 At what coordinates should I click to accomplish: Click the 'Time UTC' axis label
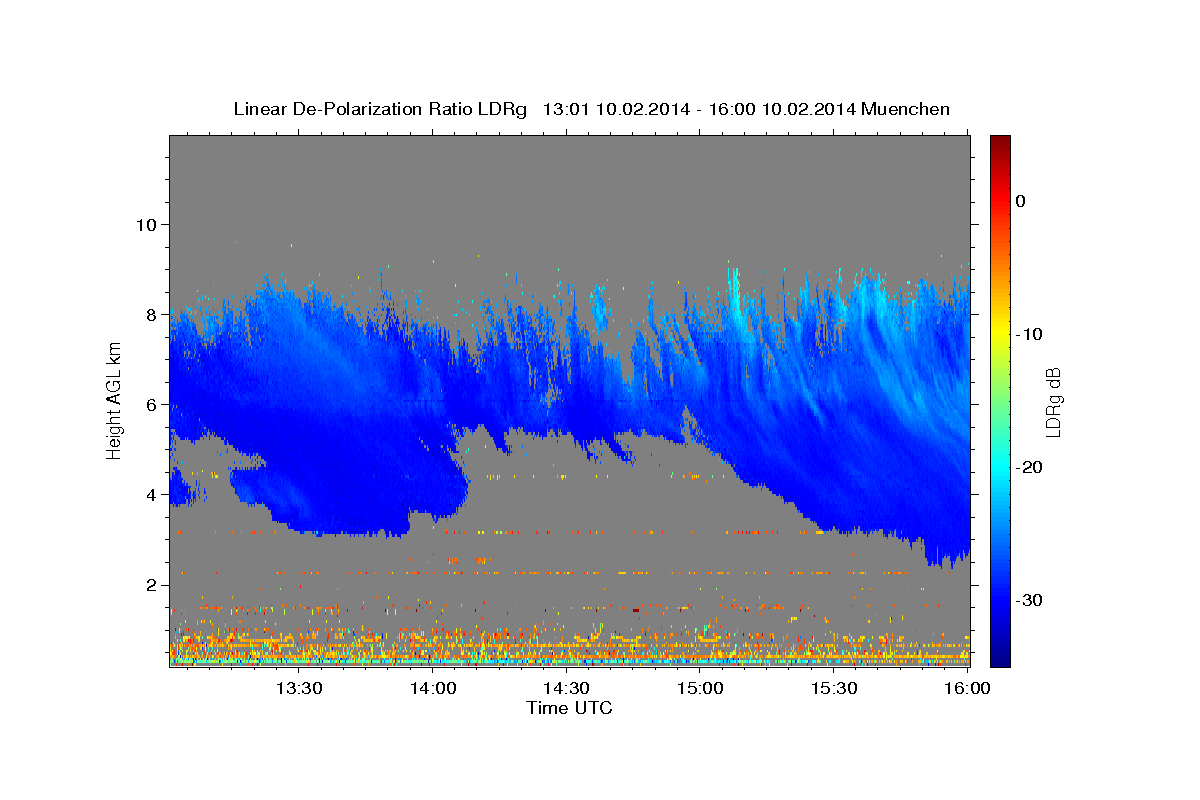coord(569,708)
